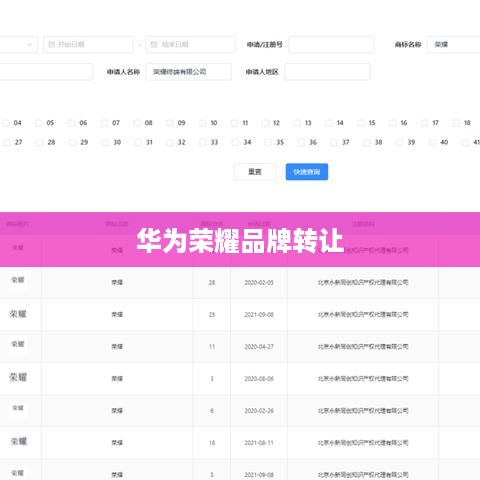480x480 pixels.
Task: Check the class 18 checkbox
Action: pos(456,123)
